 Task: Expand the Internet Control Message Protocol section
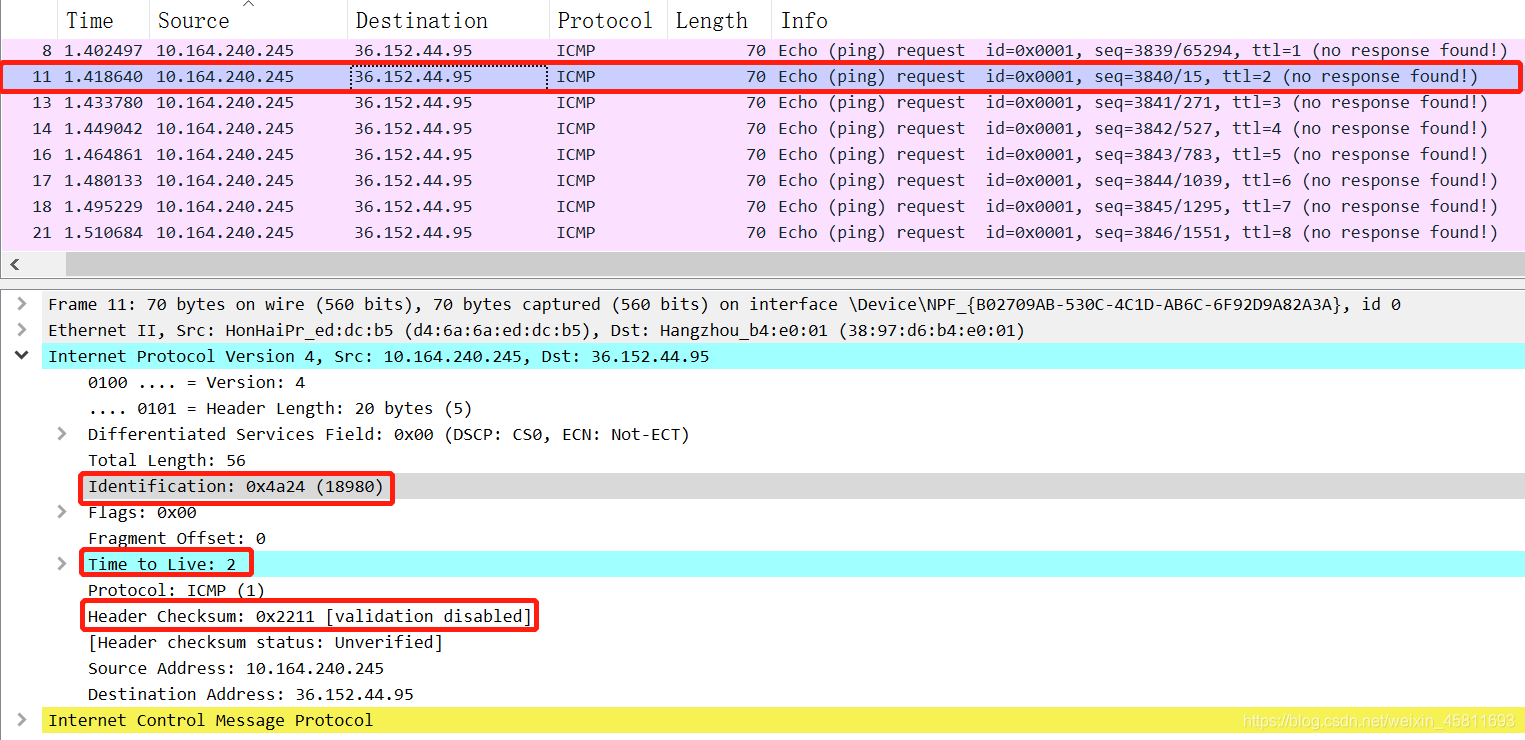[x=21, y=719]
